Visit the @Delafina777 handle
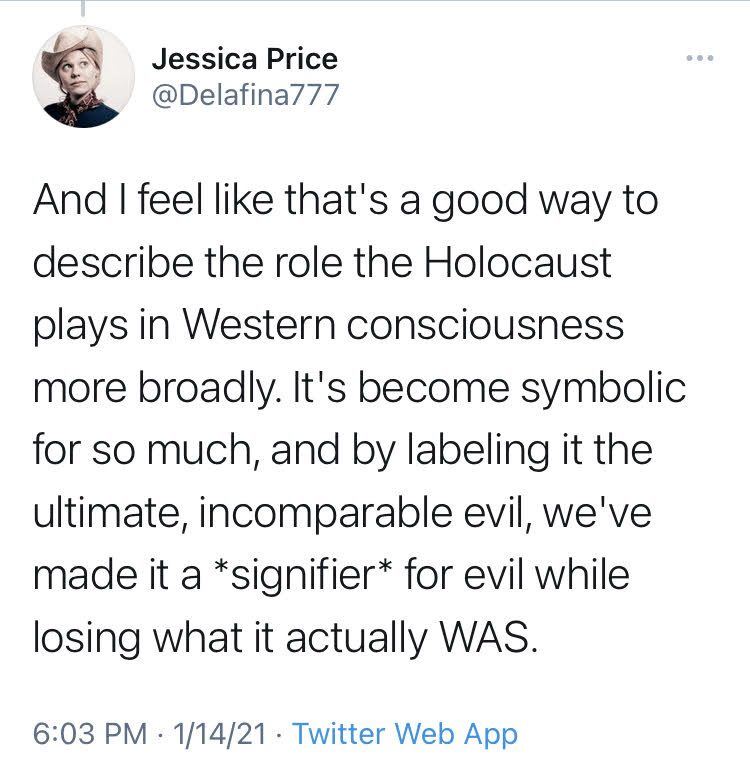 tap(245, 95)
